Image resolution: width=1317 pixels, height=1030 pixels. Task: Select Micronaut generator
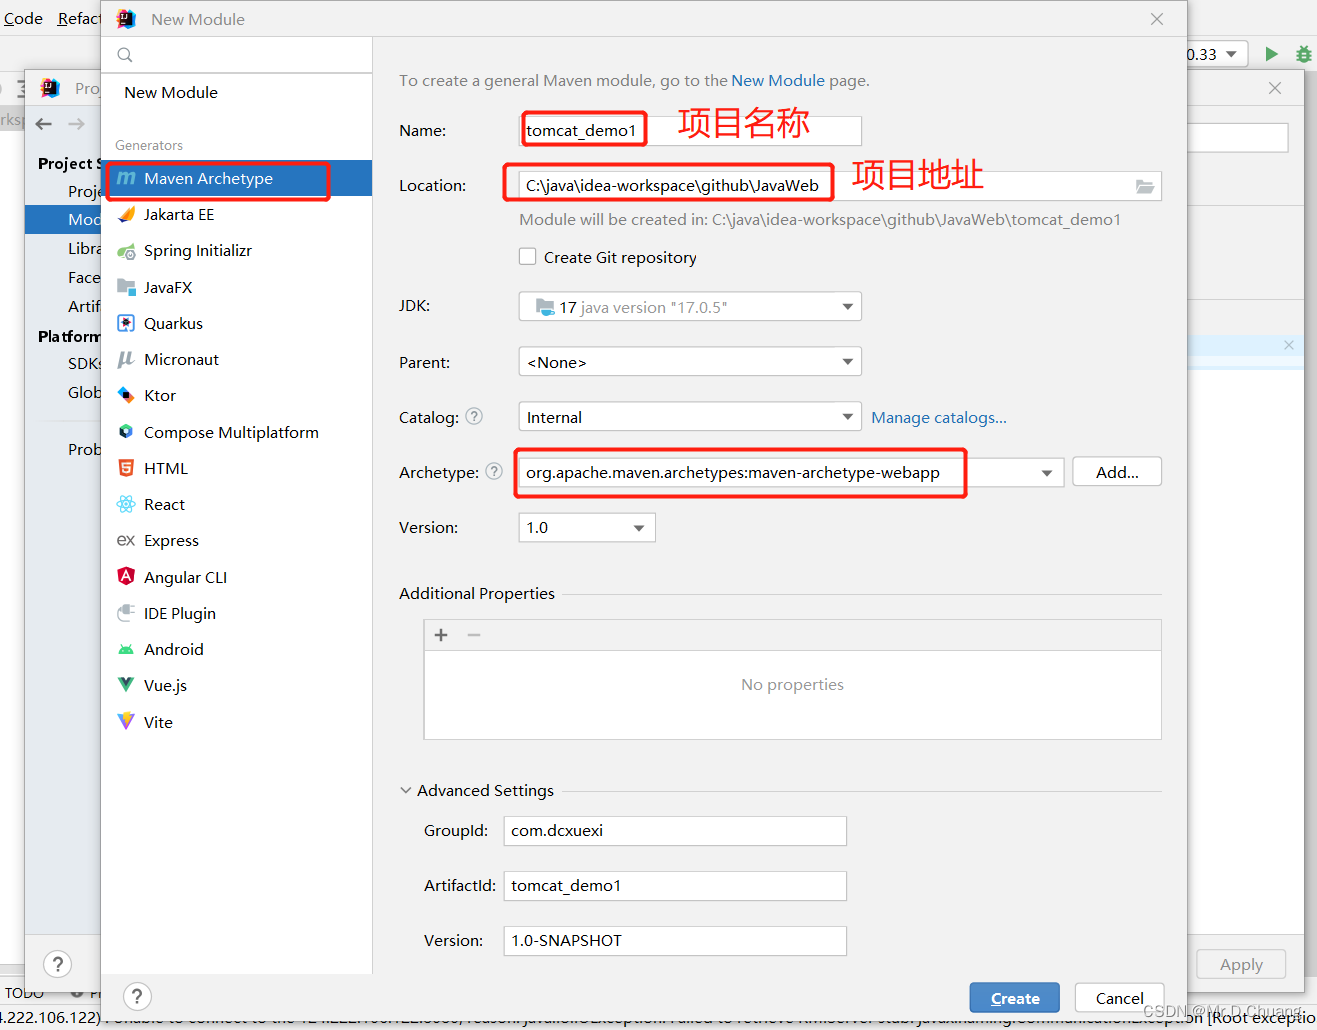click(x=237, y=359)
